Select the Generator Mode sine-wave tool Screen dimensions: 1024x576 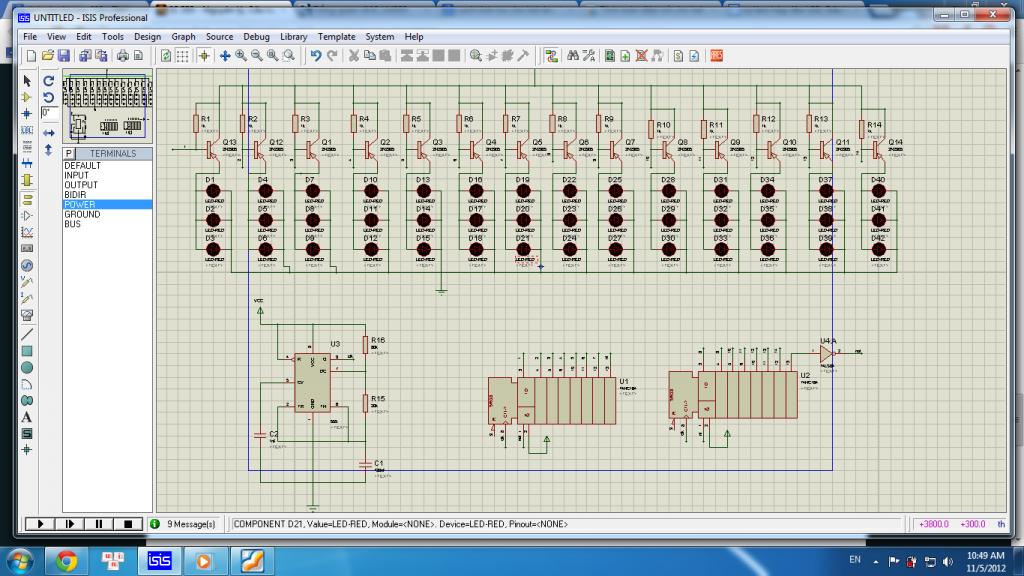[27, 265]
